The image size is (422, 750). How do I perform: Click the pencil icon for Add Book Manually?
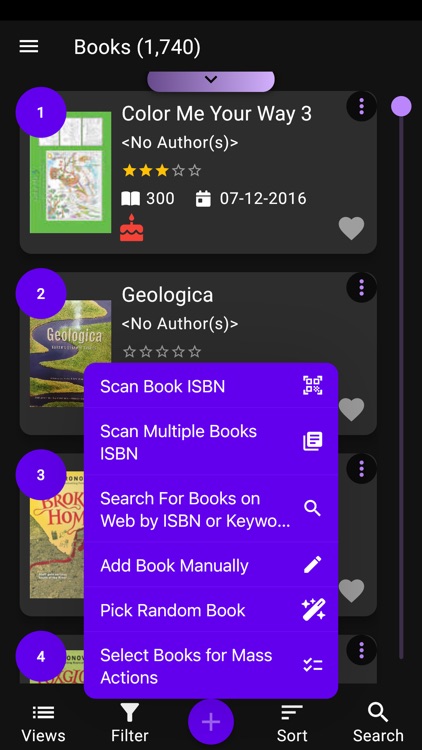click(x=313, y=565)
